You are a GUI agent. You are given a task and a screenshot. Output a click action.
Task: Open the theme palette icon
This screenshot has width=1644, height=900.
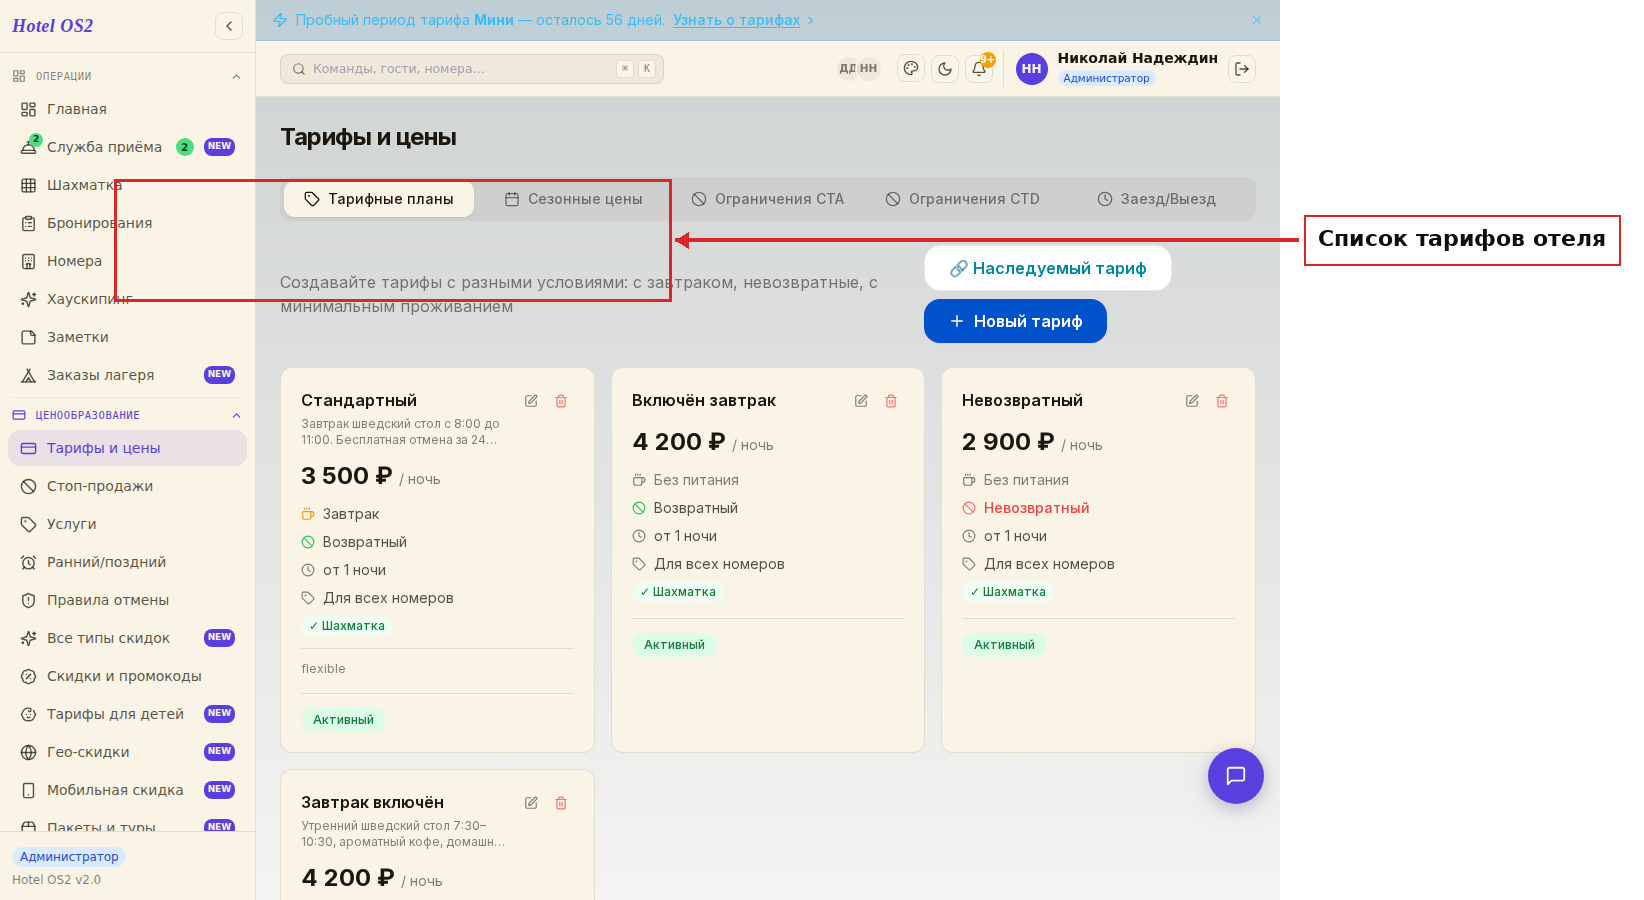point(911,69)
